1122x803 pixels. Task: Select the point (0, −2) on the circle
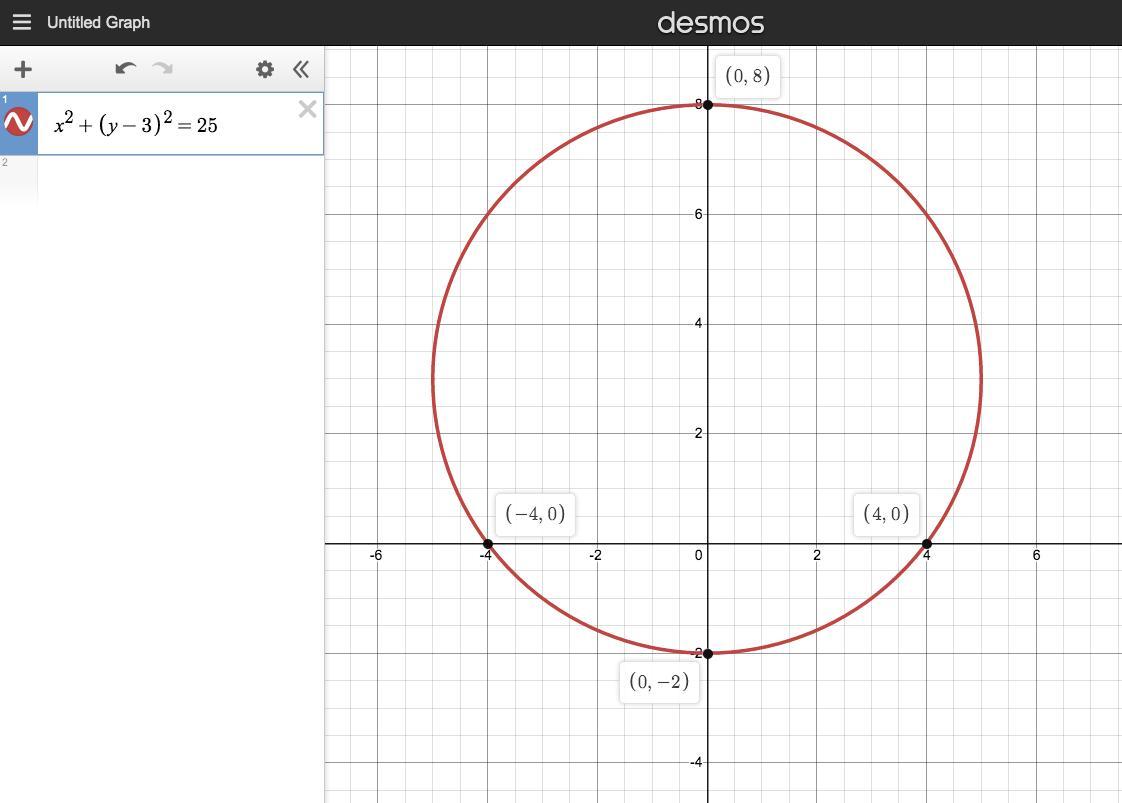point(708,653)
